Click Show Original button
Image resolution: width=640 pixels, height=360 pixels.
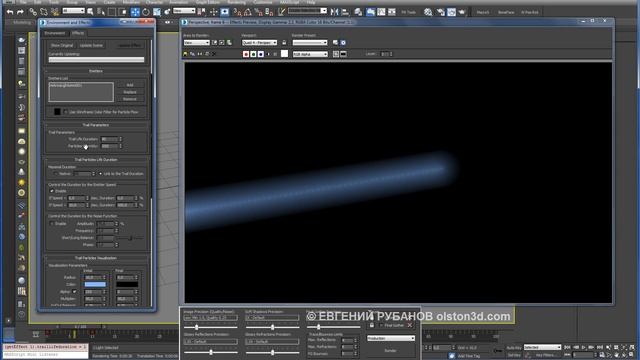pos(62,45)
